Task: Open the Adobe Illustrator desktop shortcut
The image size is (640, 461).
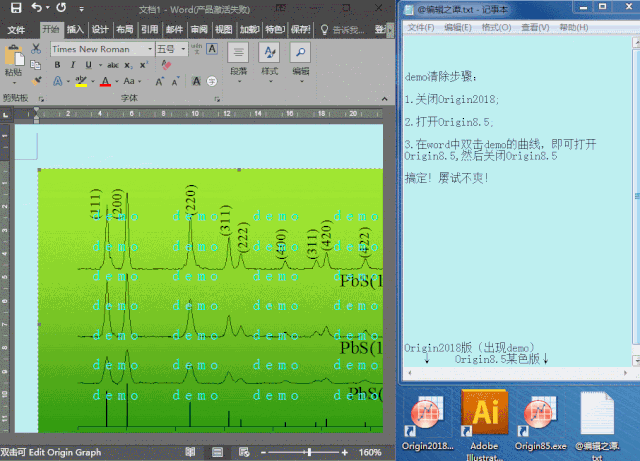Action: tap(484, 425)
